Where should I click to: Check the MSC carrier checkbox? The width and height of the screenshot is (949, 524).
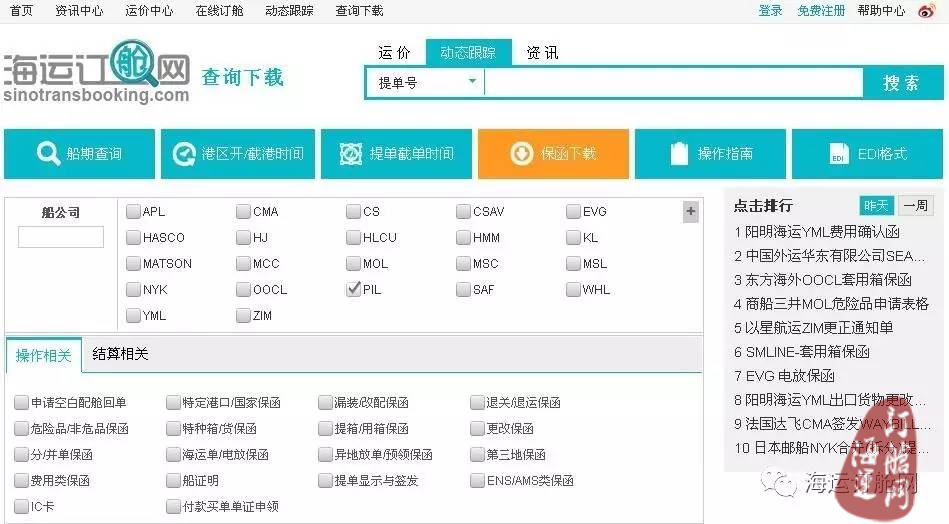click(x=464, y=263)
